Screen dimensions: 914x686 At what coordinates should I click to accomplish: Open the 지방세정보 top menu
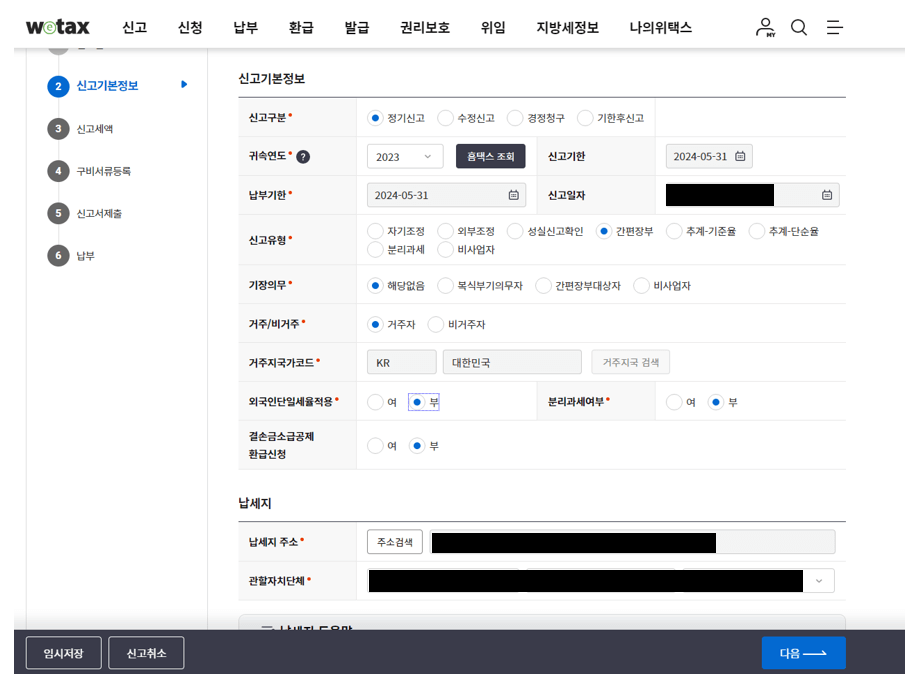(568, 27)
